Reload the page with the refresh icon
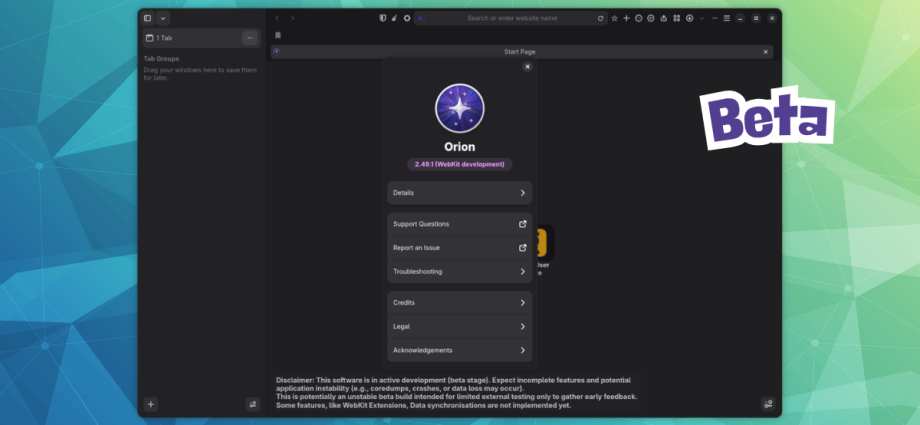920x425 pixels. (x=600, y=18)
